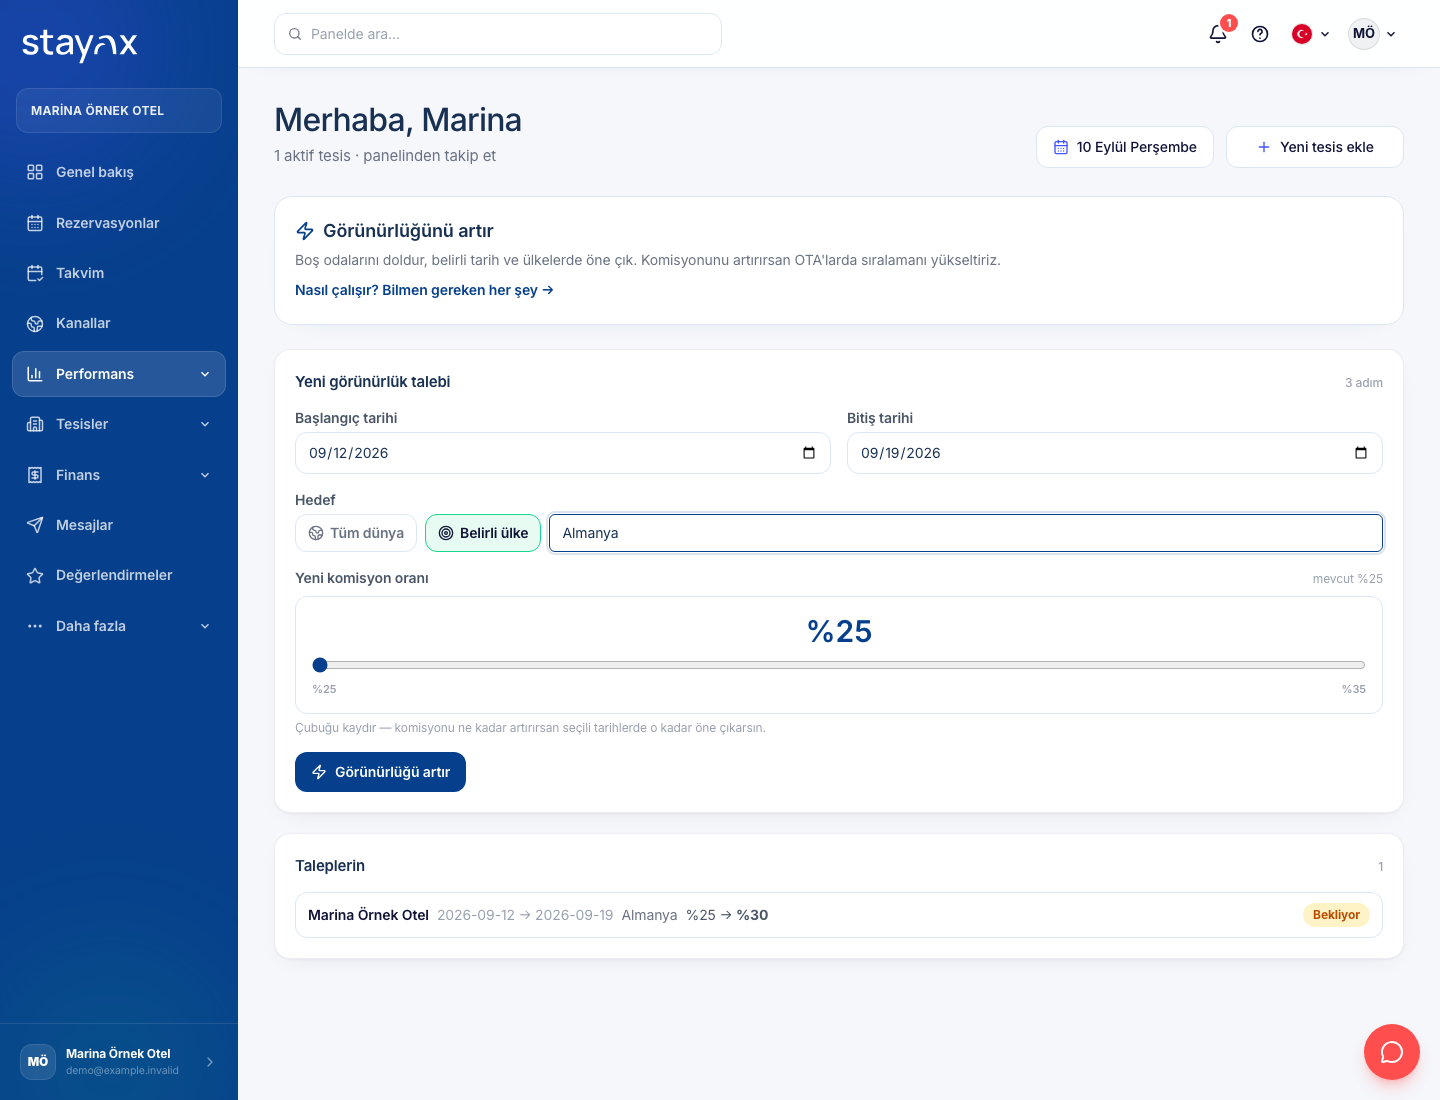This screenshot has height=1100, width=1440.
Task: Open the Marina Örnek Otel profile footer
Action: (x=119, y=1062)
